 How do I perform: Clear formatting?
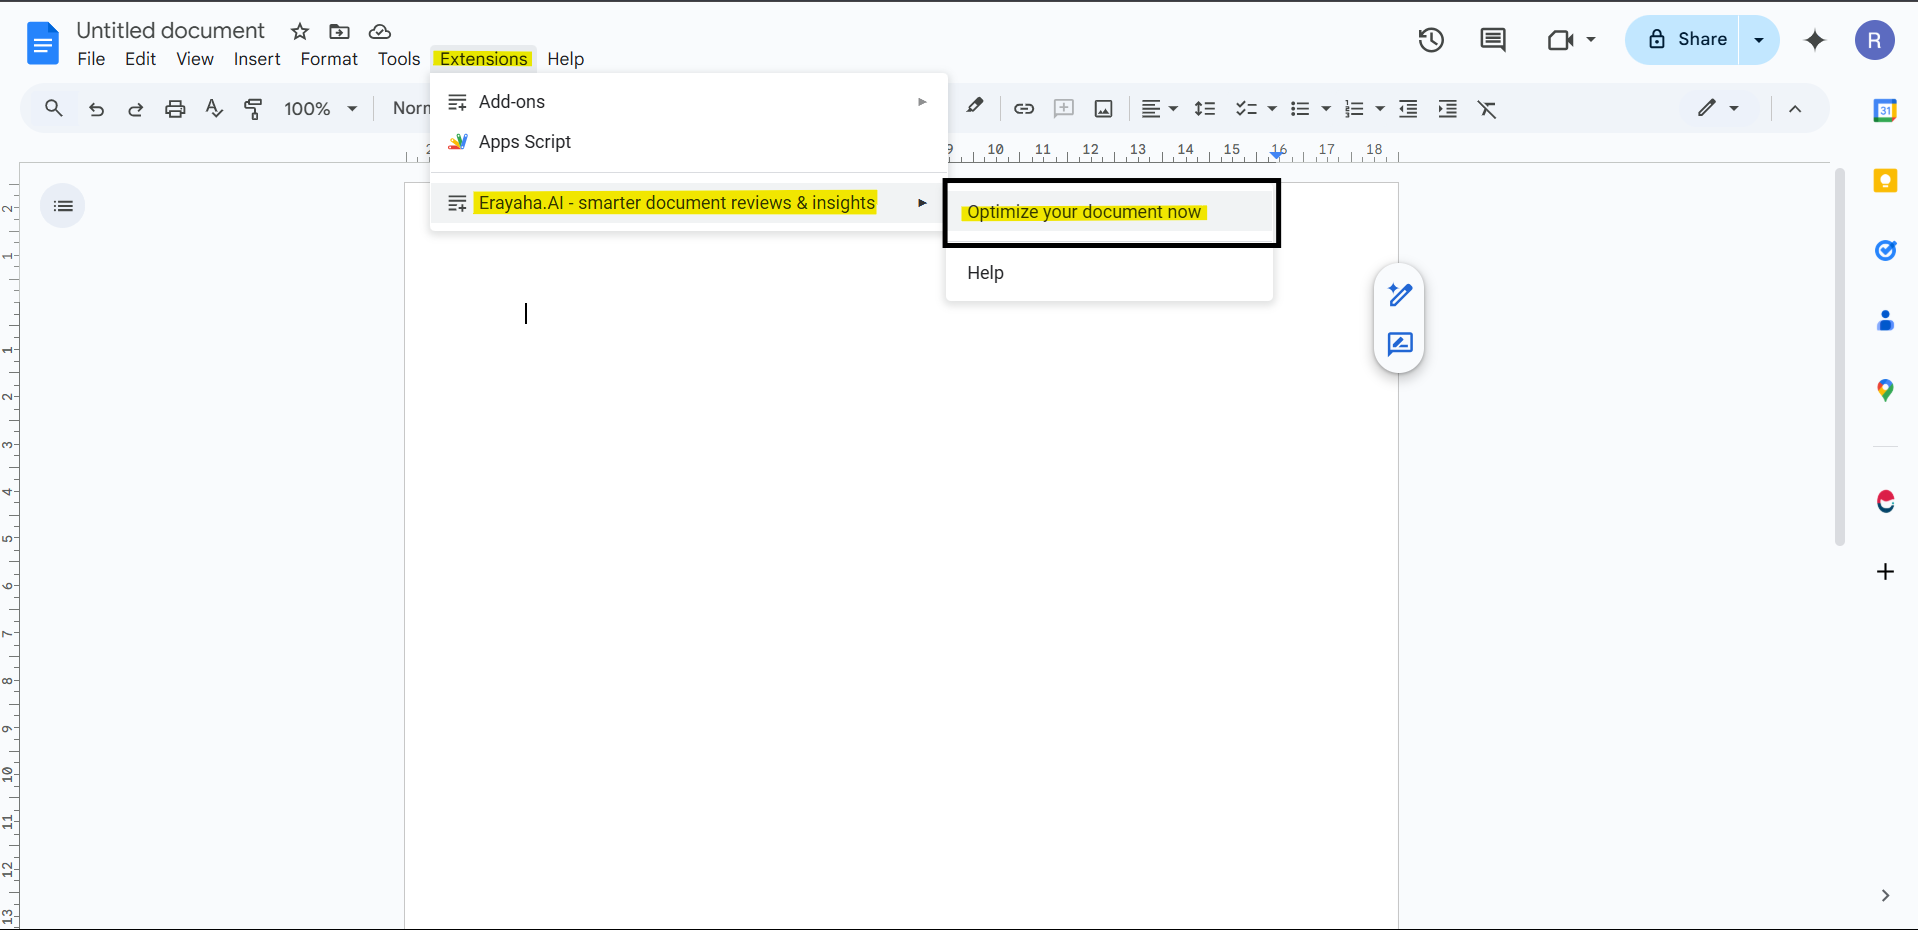coord(1488,109)
